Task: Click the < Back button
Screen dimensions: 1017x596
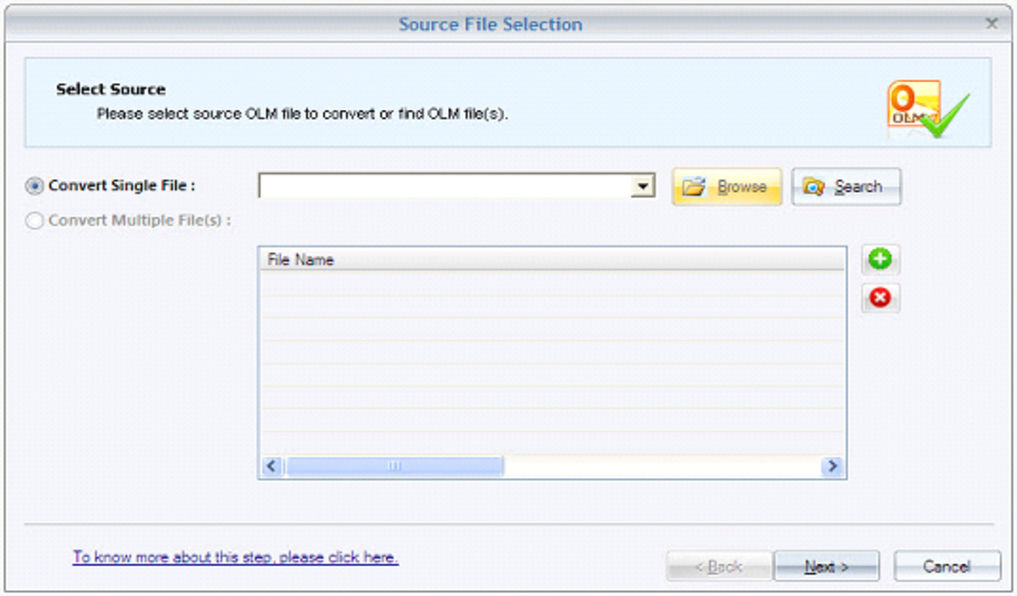Action: (x=719, y=566)
